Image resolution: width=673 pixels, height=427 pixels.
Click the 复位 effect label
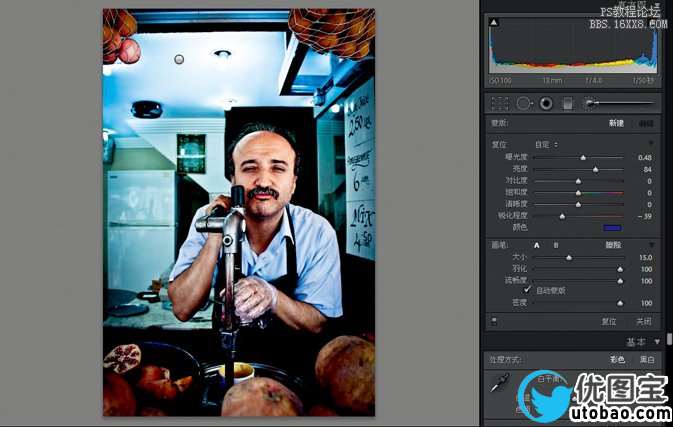click(x=499, y=145)
